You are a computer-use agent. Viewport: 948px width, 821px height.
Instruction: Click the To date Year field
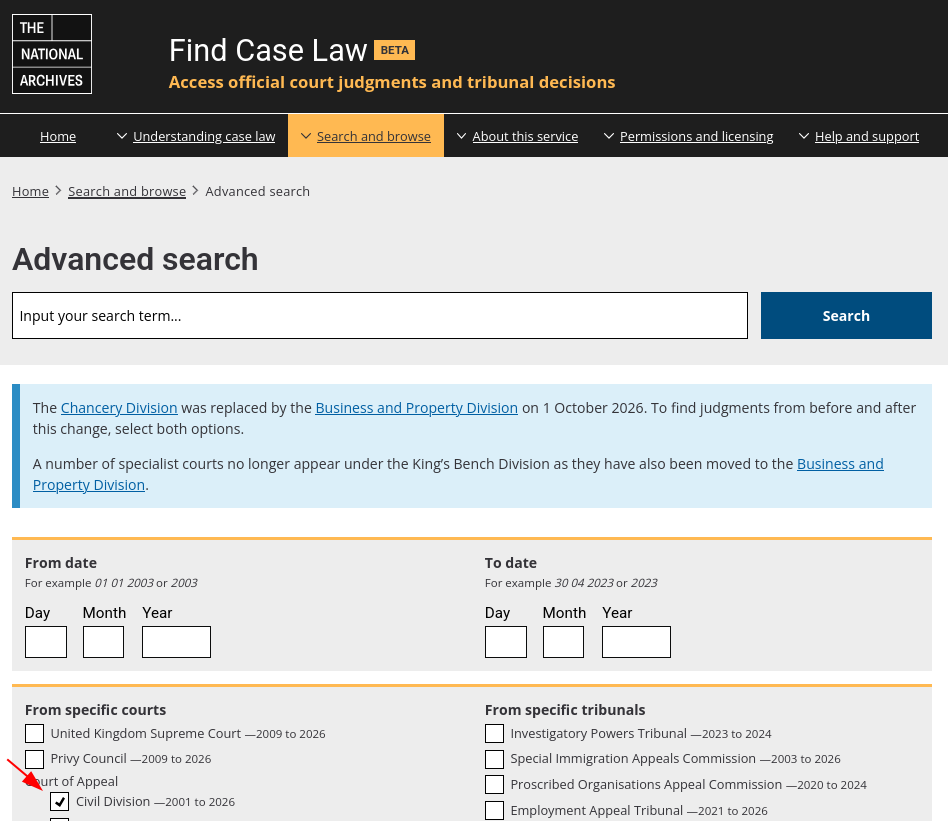tap(637, 642)
